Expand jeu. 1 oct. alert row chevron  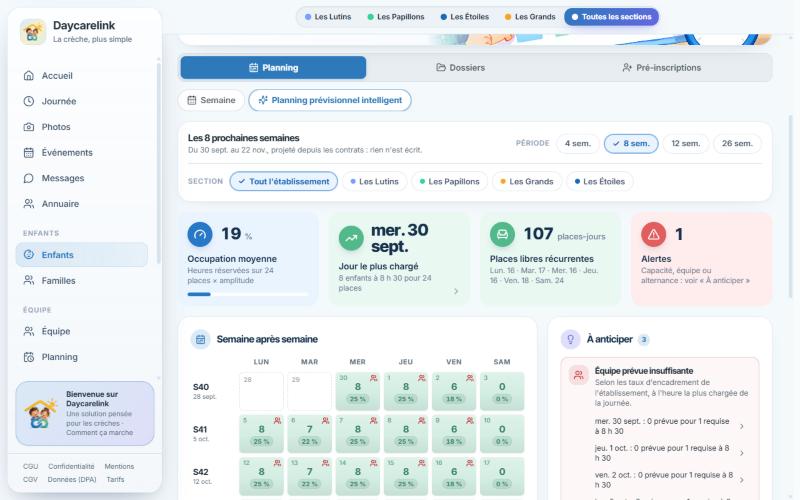(x=742, y=453)
